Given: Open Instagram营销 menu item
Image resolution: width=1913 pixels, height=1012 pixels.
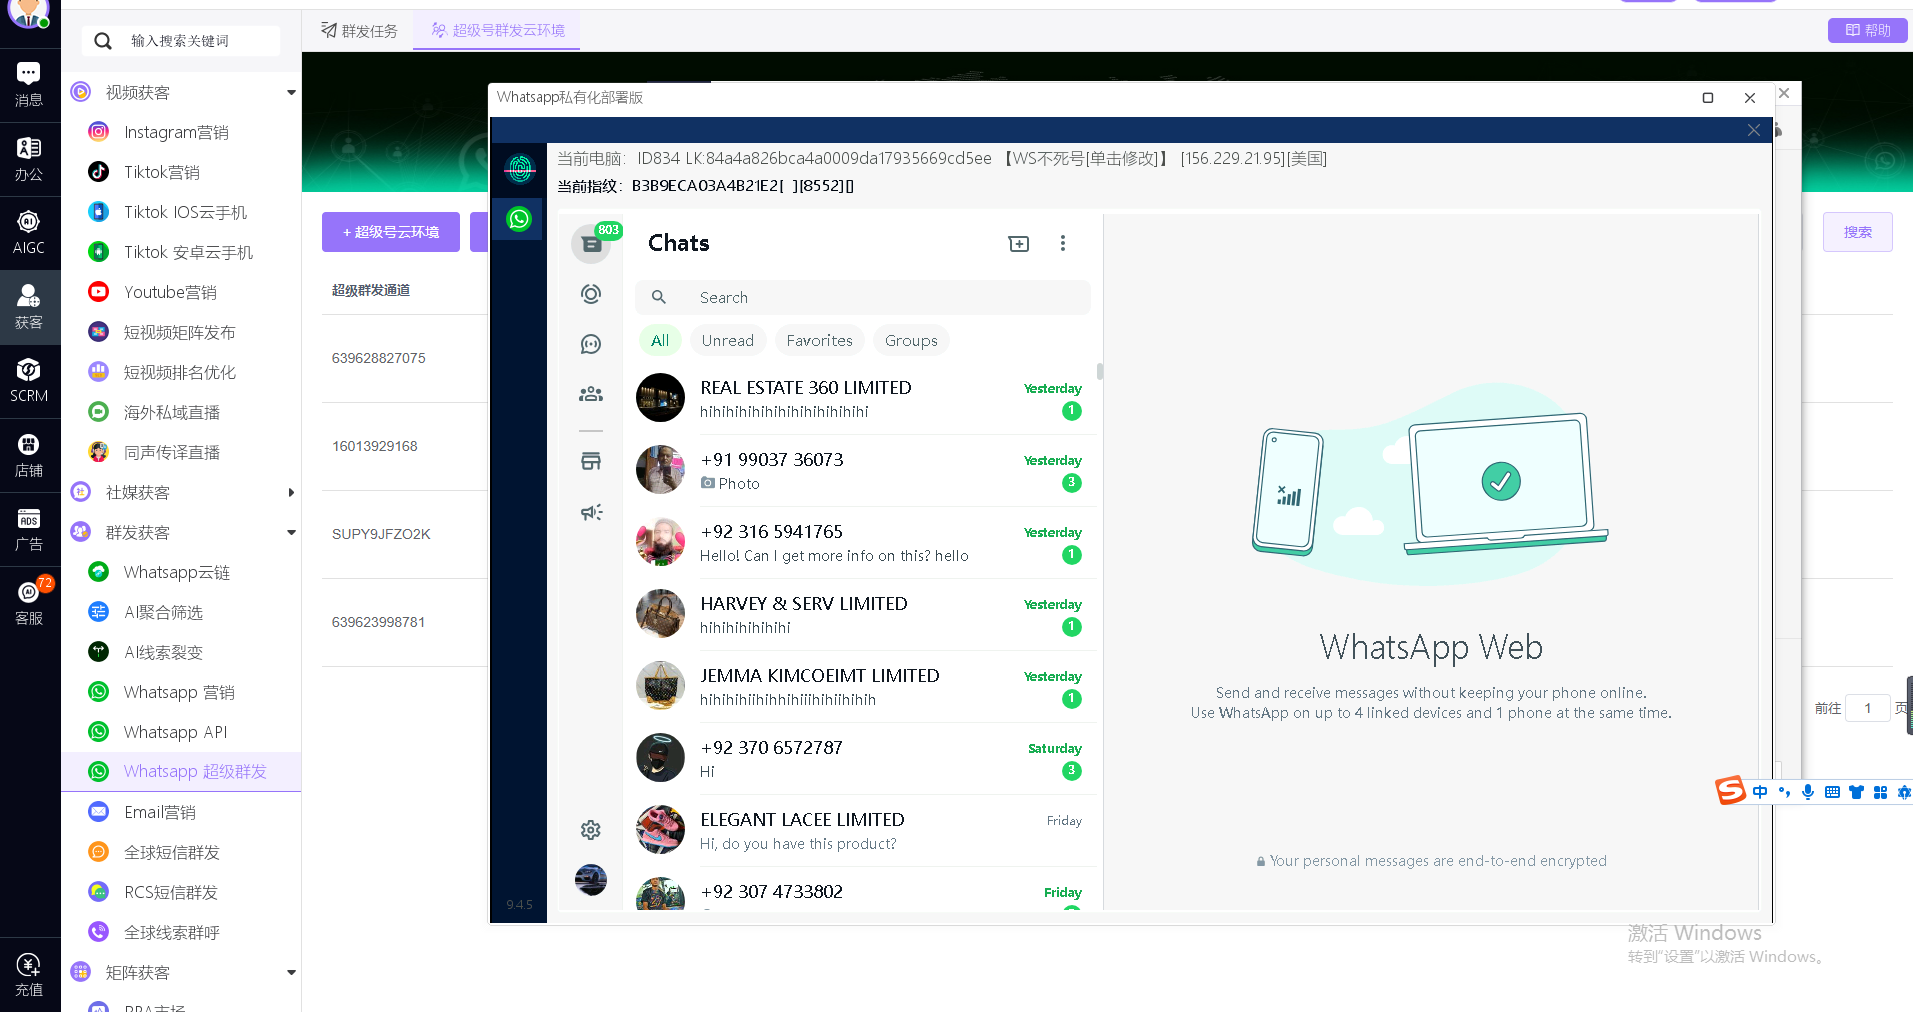Looking at the screenshot, I should click(x=176, y=133).
